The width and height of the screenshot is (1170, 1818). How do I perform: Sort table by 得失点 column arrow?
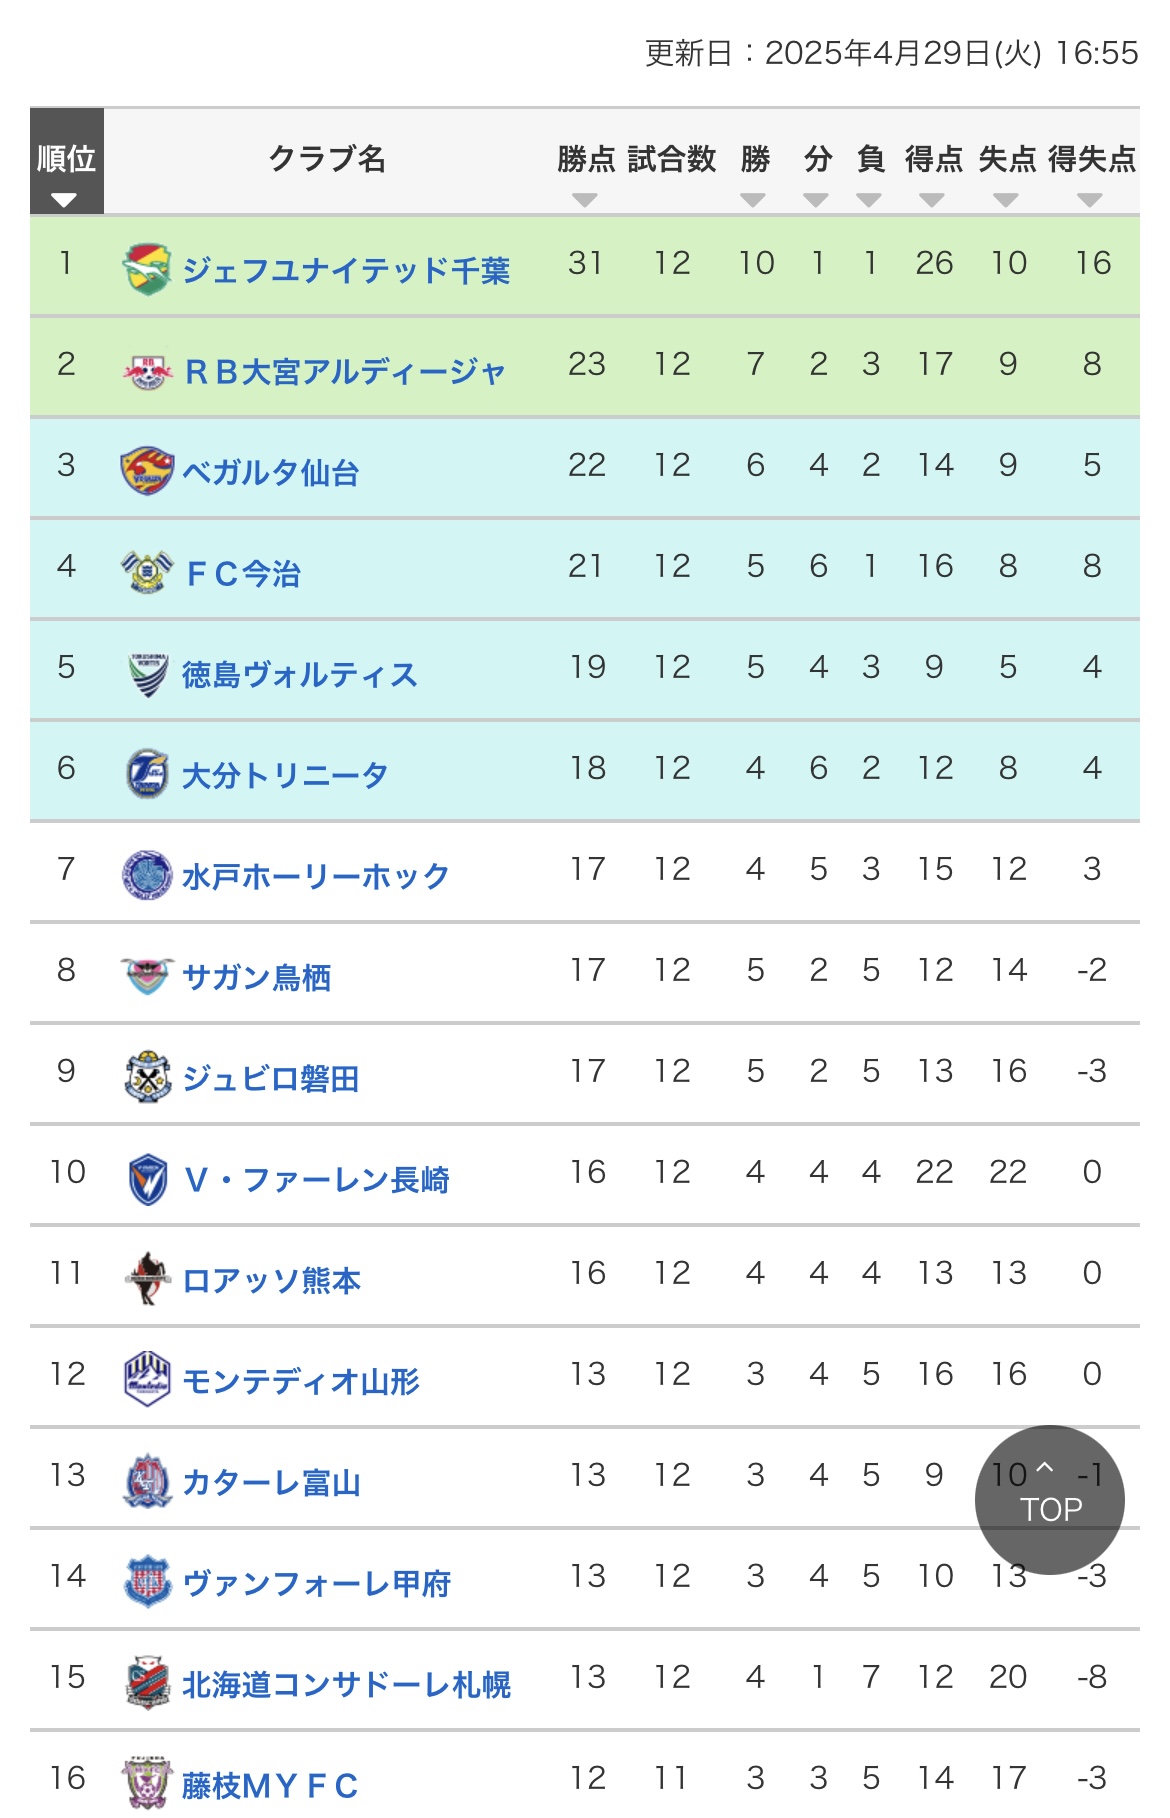[1090, 200]
